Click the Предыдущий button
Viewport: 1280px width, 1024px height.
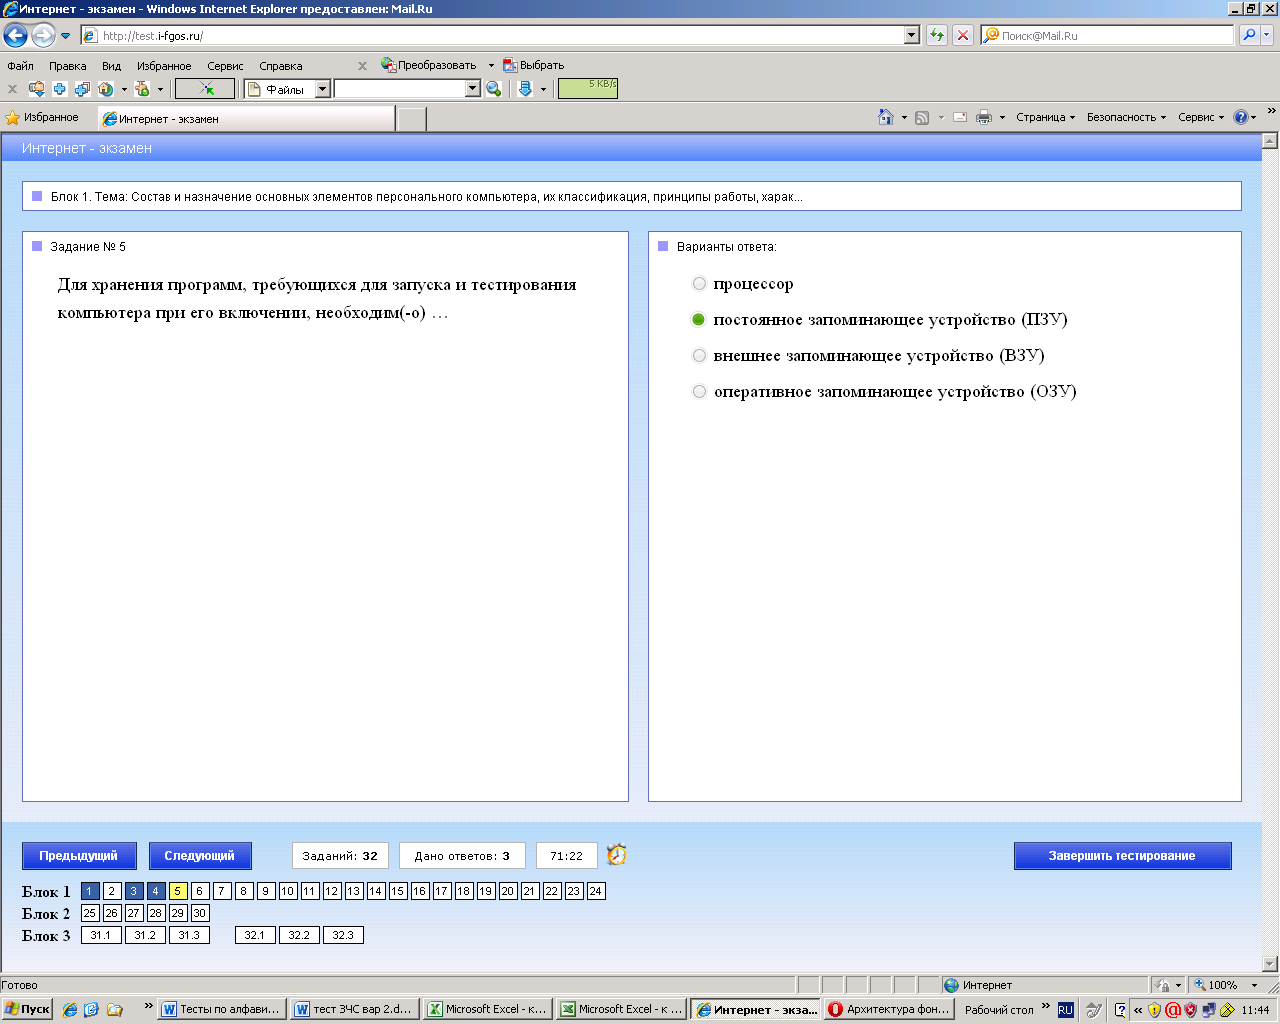pyautogui.click(x=79, y=856)
